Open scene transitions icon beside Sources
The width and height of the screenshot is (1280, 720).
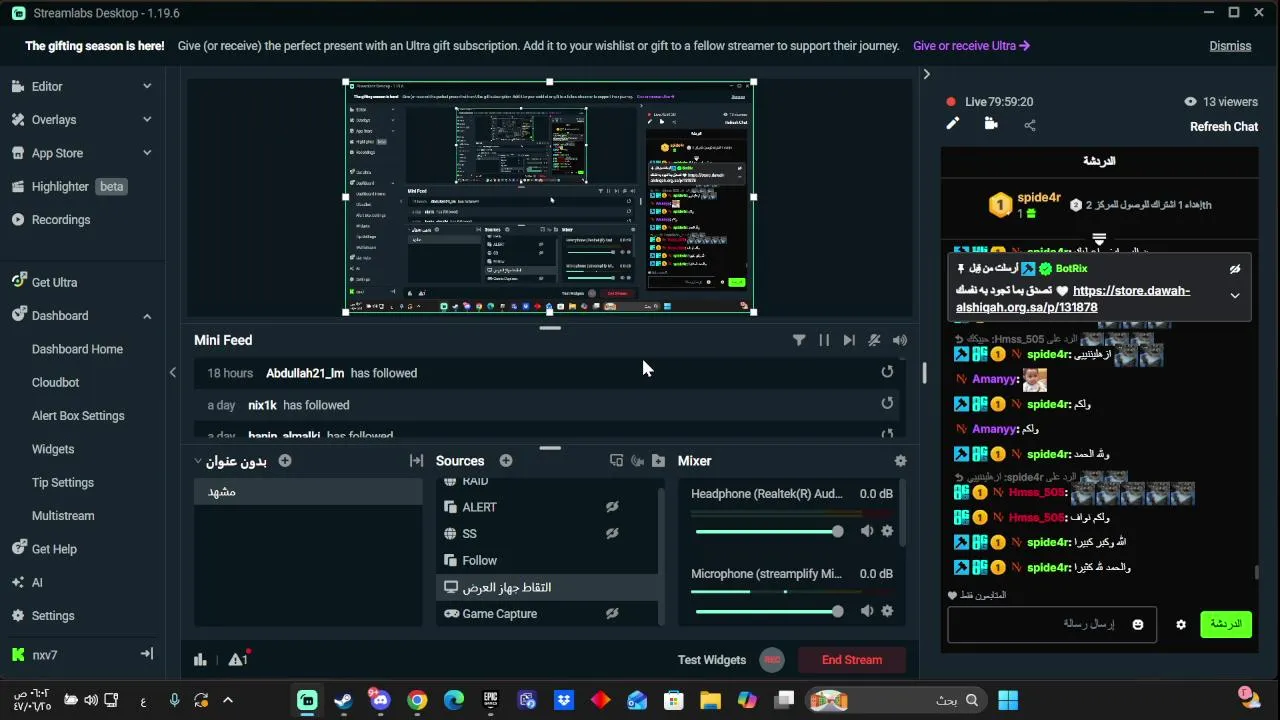417,461
